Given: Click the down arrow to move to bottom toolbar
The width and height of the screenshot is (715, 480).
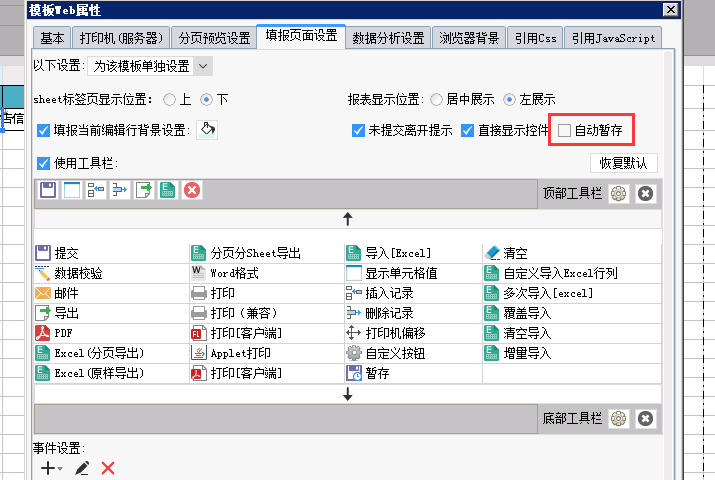Looking at the screenshot, I should [347, 394].
